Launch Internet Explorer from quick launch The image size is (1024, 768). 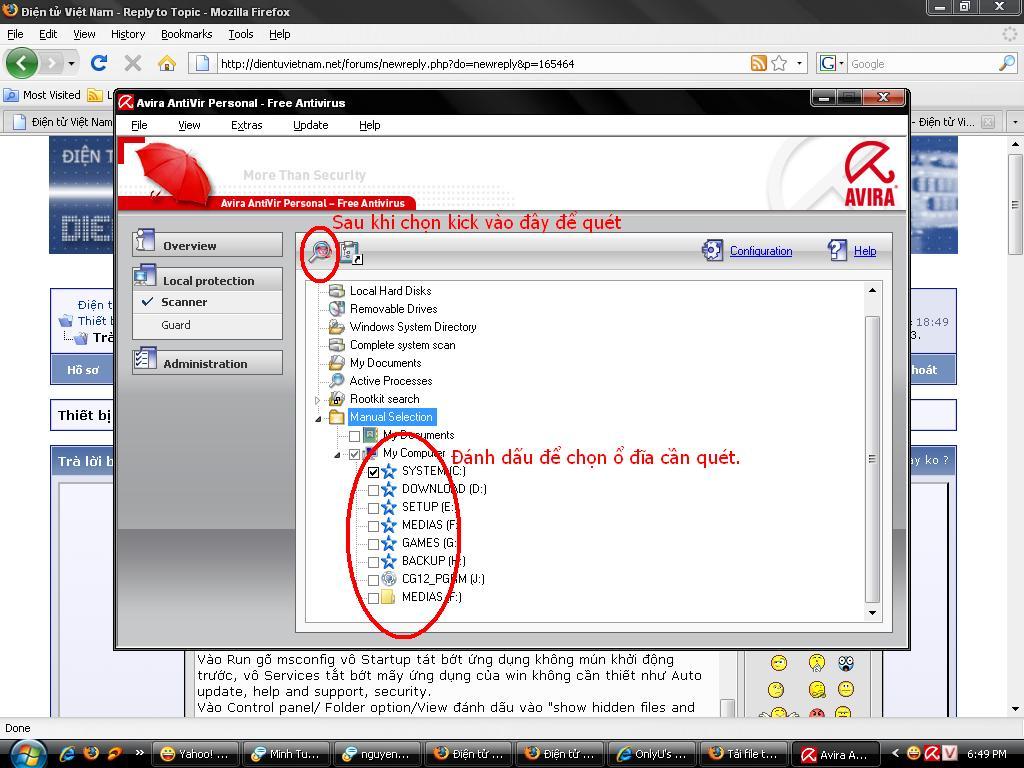[x=67, y=754]
